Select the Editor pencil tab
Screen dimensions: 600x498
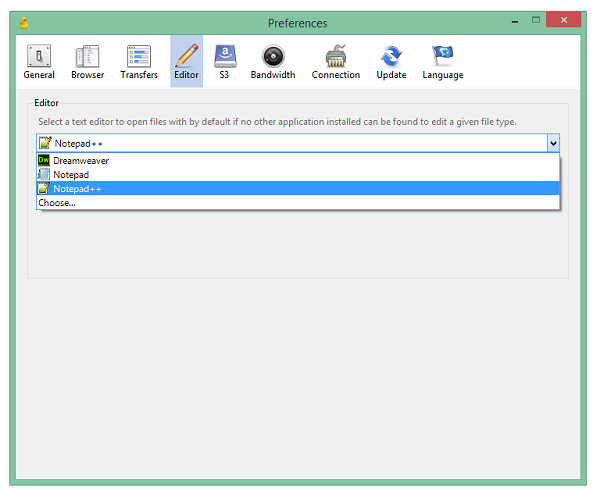[186, 61]
